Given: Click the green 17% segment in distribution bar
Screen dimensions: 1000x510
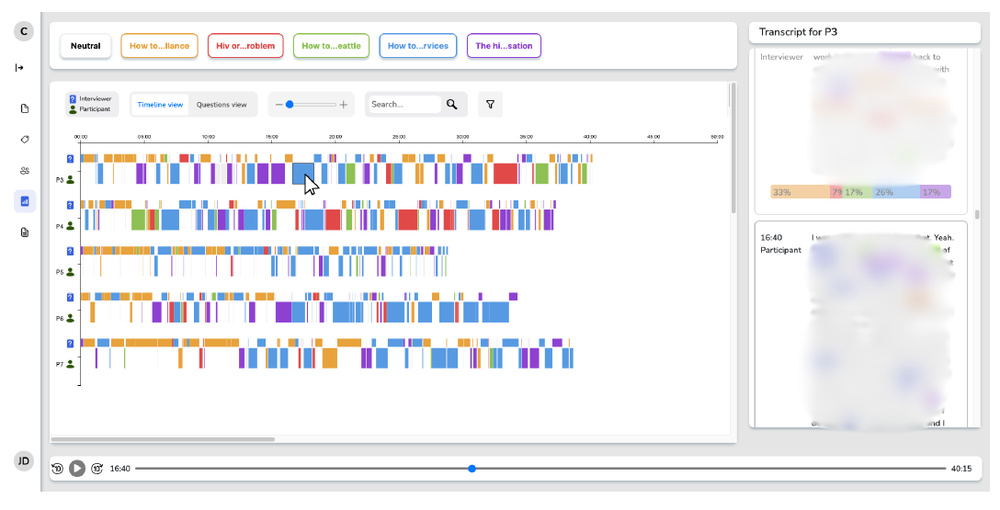Looking at the screenshot, I should click(x=858, y=192).
